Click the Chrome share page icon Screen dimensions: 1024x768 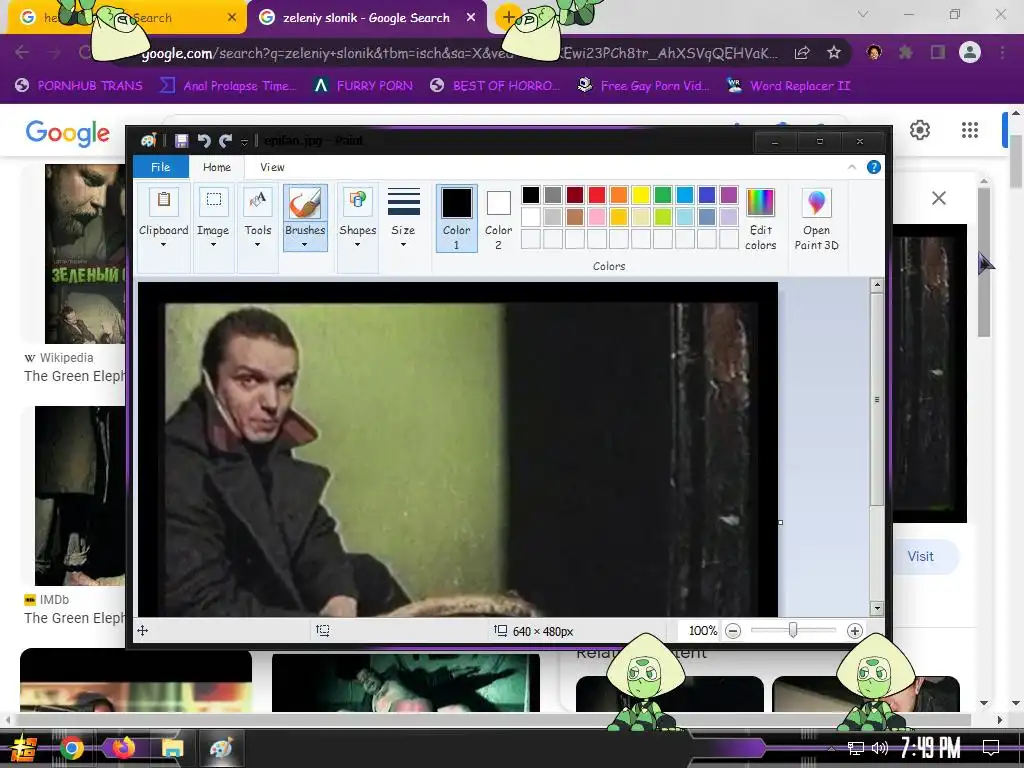tap(802, 53)
